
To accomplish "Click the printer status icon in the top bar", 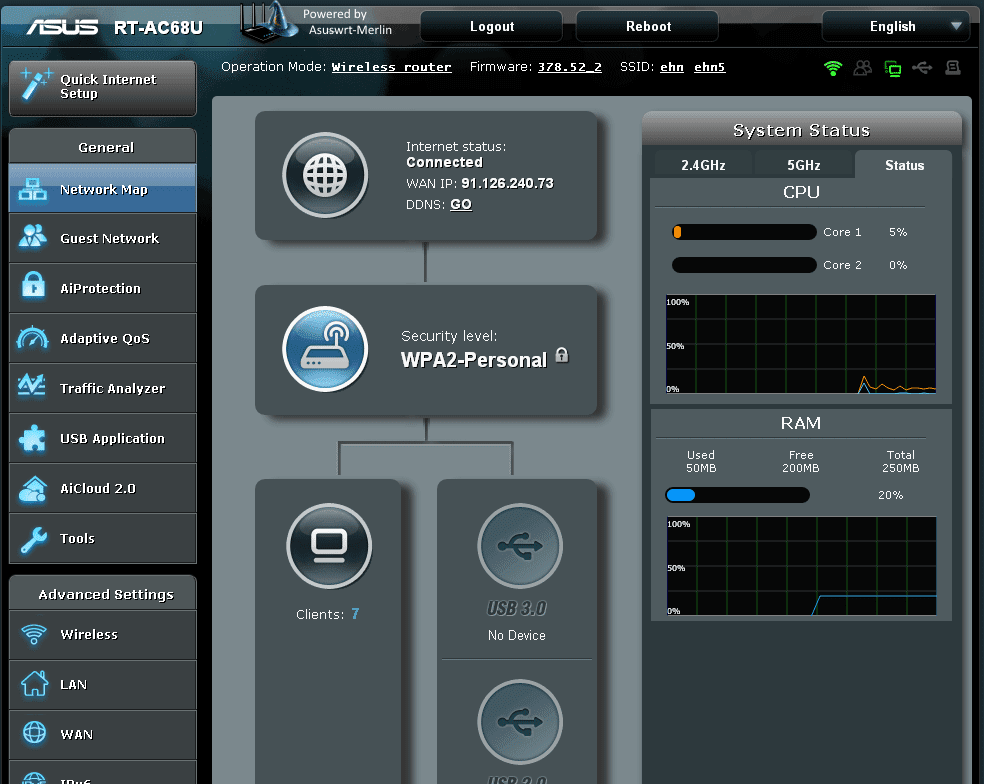I will [x=951, y=68].
